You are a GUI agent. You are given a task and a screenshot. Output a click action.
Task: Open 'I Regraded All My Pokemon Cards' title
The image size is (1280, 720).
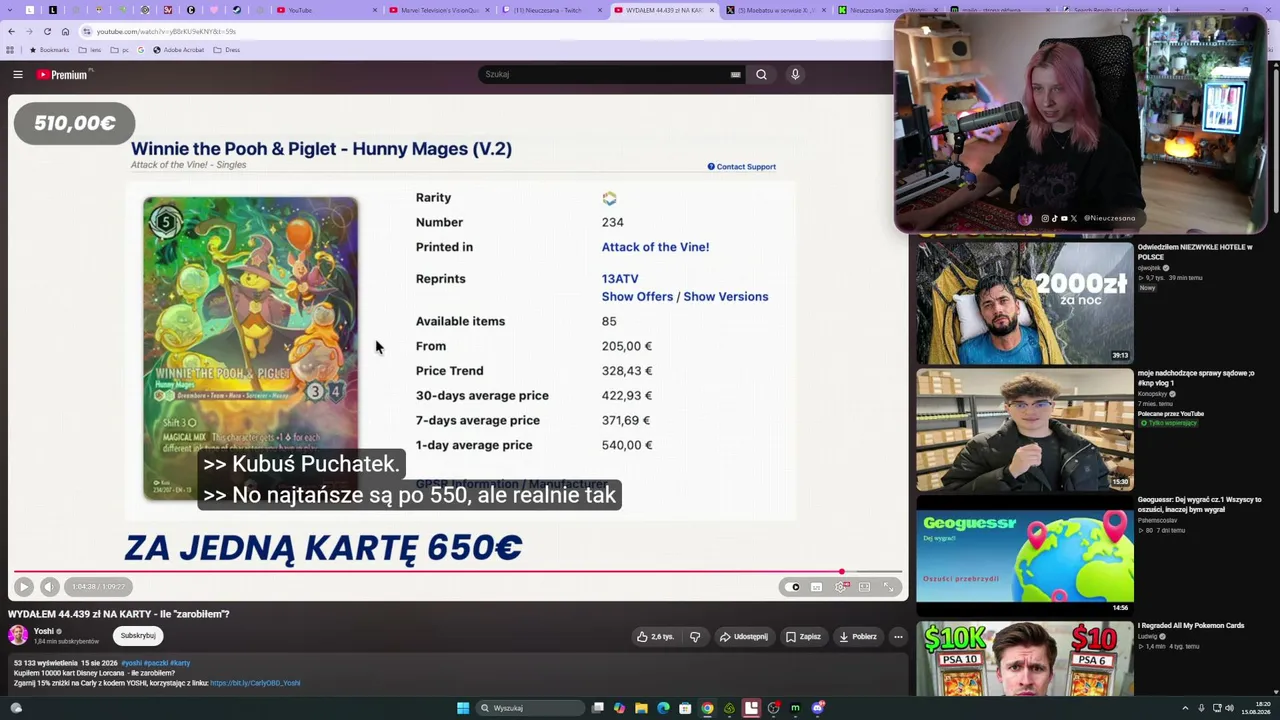[1190, 626]
